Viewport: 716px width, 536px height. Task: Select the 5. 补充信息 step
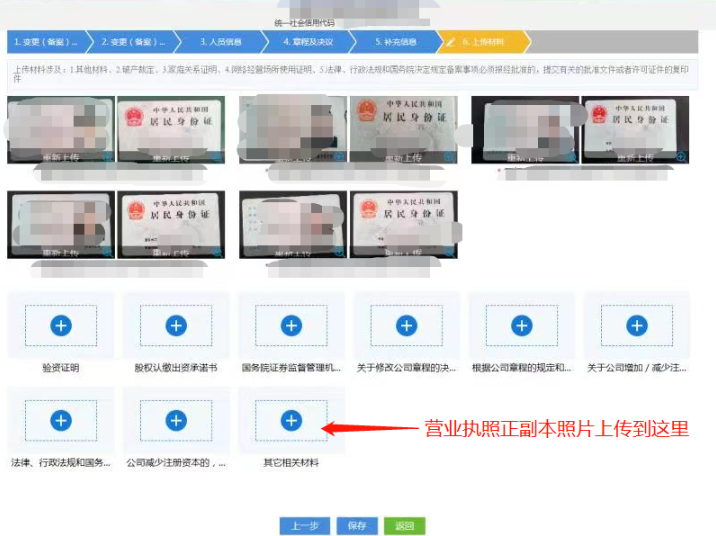point(394,42)
